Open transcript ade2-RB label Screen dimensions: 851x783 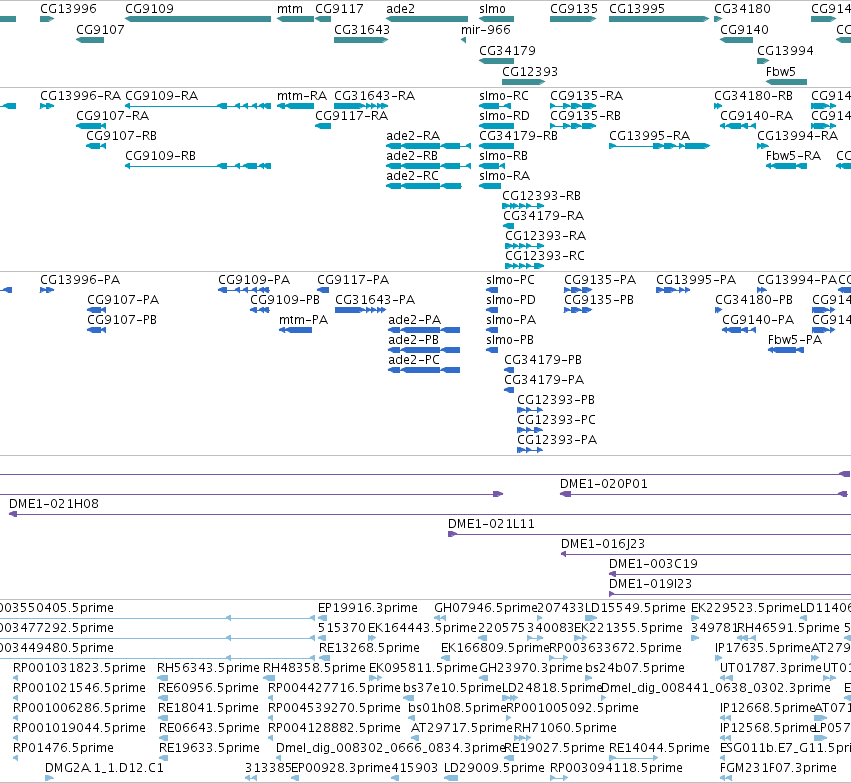412,156
